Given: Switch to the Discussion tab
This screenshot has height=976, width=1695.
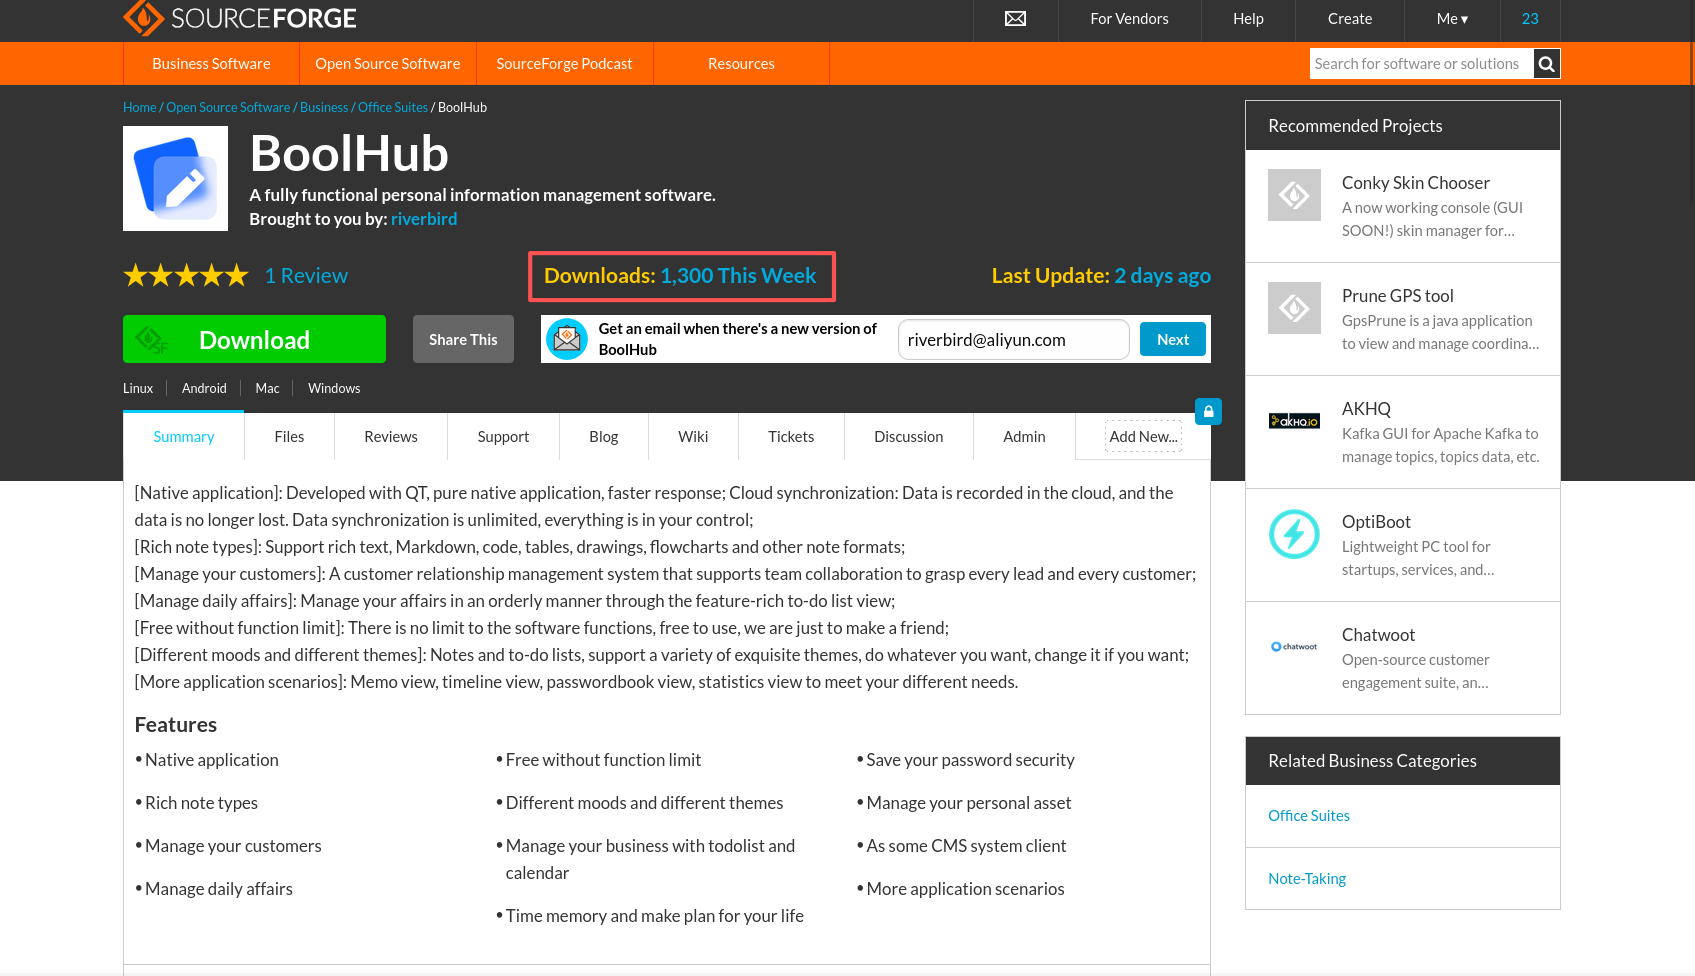Looking at the screenshot, I should pyautogui.click(x=909, y=437).
